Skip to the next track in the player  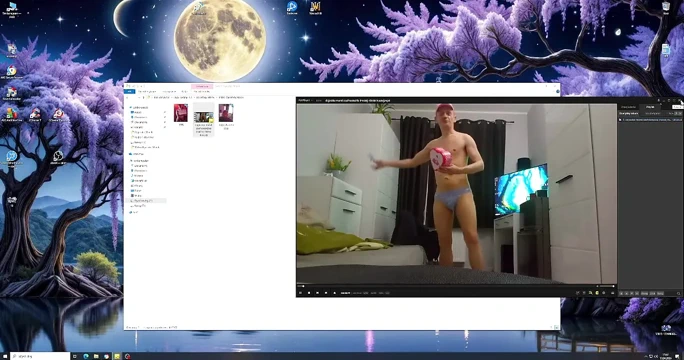(326, 293)
